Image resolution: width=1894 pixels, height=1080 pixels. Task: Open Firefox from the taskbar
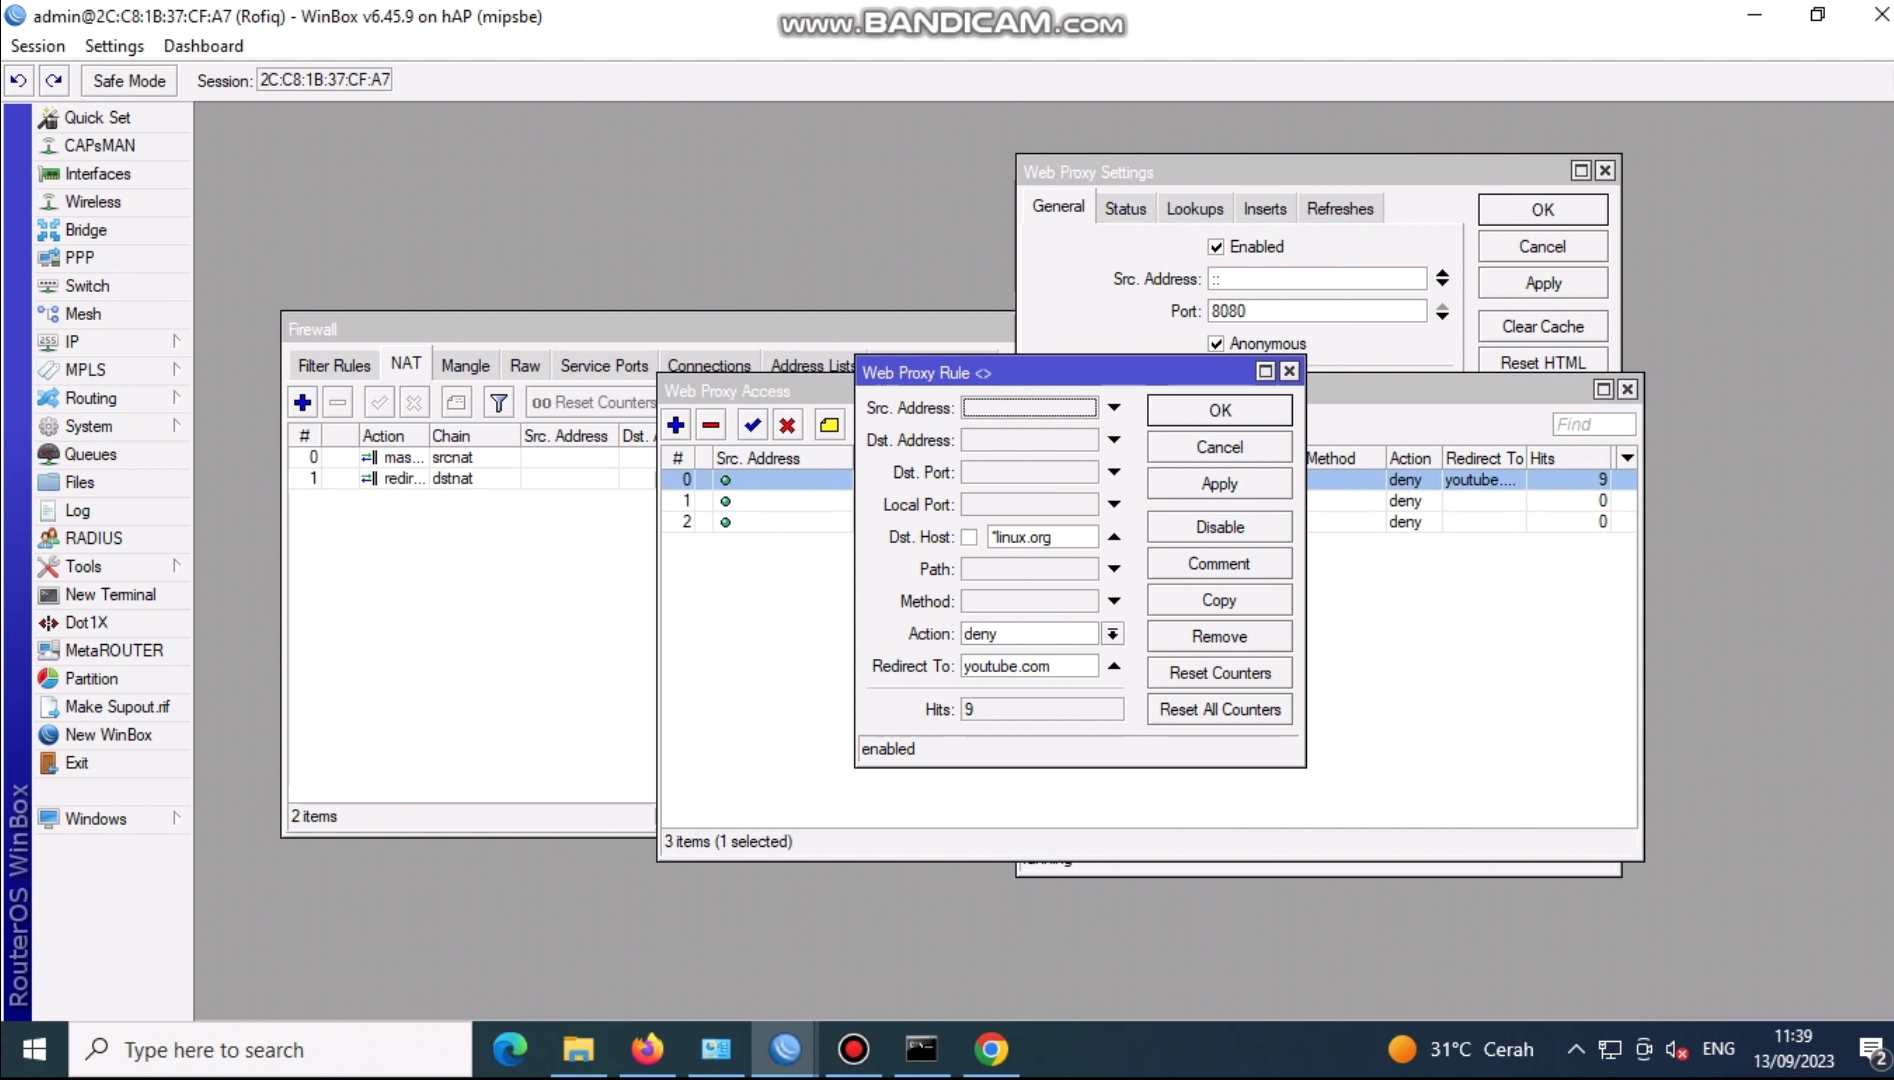coord(647,1049)
